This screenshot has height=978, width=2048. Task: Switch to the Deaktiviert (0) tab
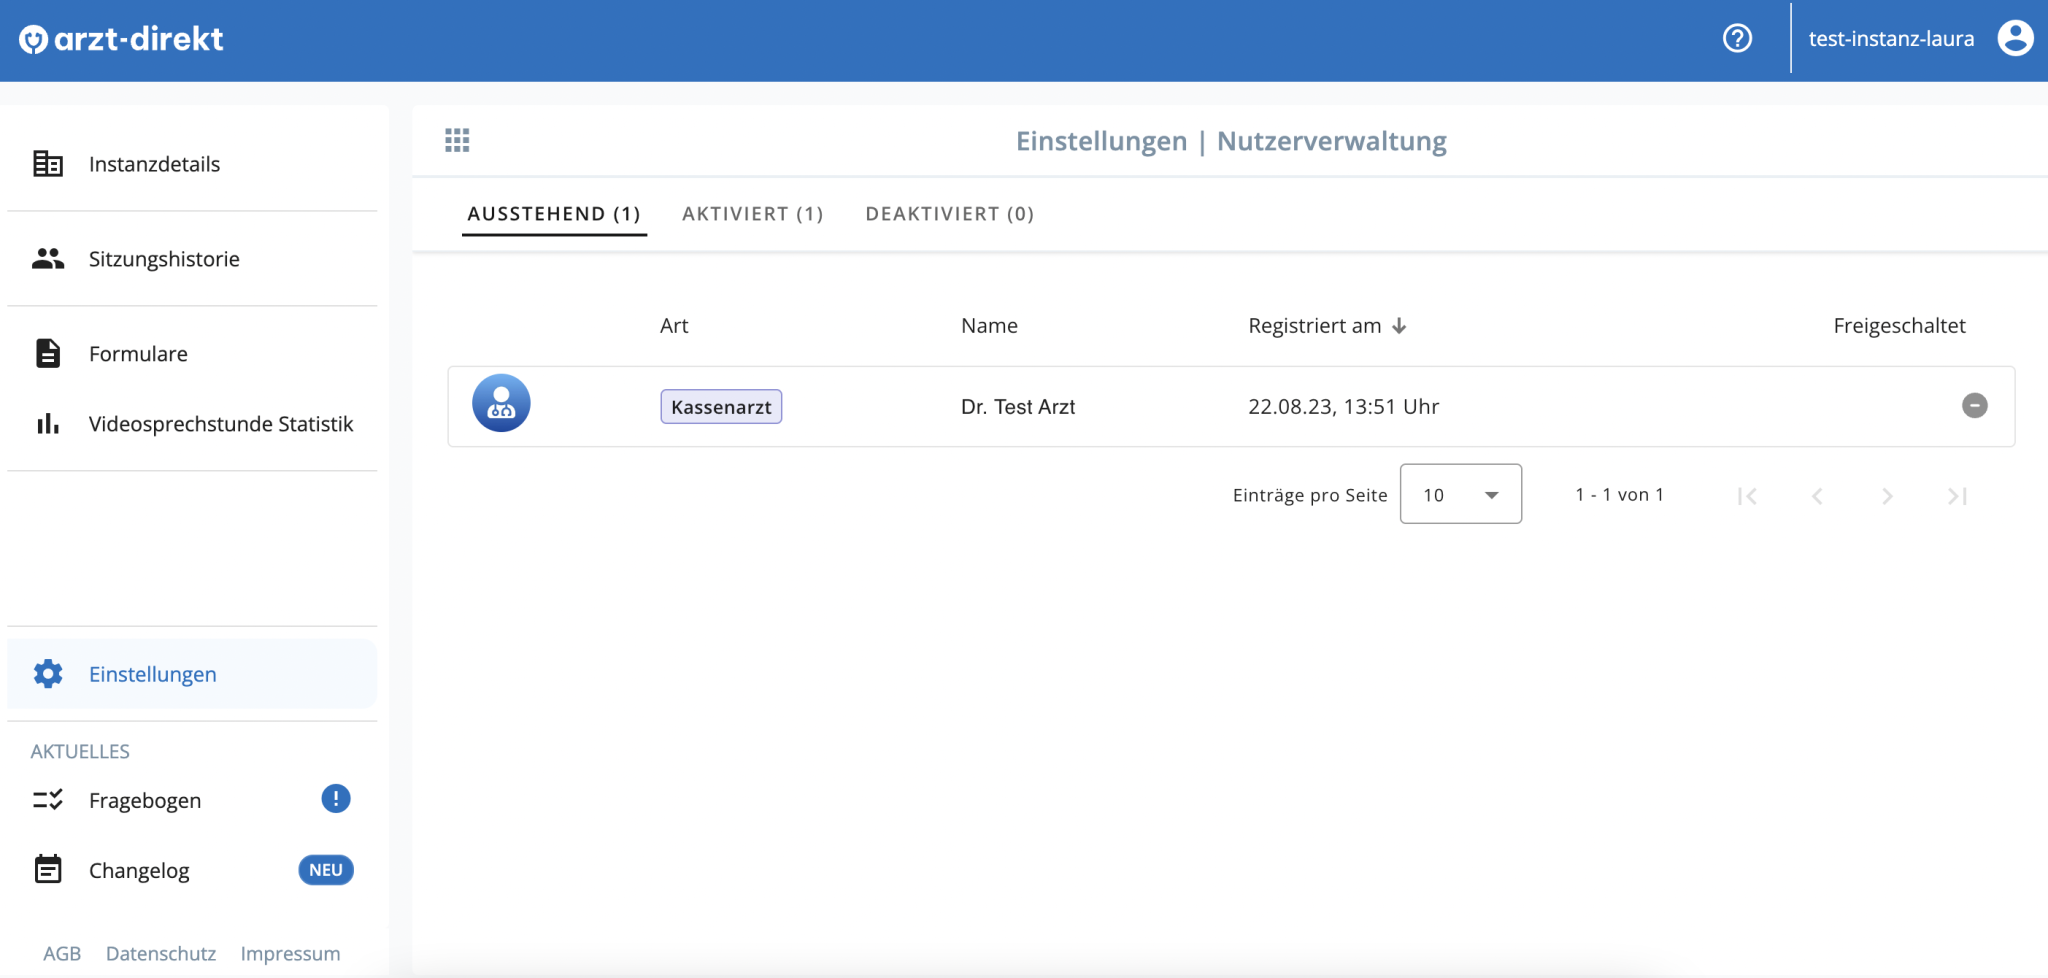[x=949, y=214]
